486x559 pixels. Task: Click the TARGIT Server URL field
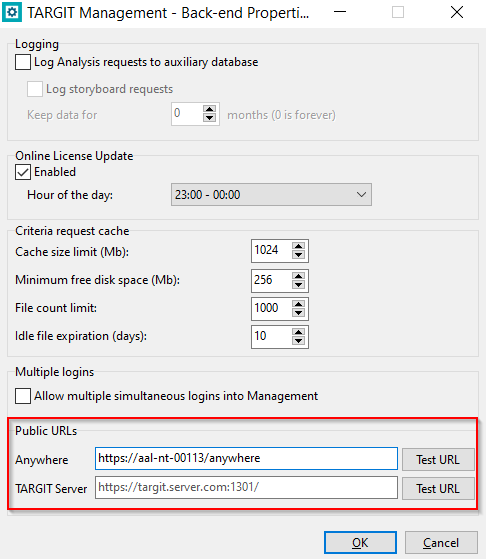pyautogui.click(x=246, y=487)
